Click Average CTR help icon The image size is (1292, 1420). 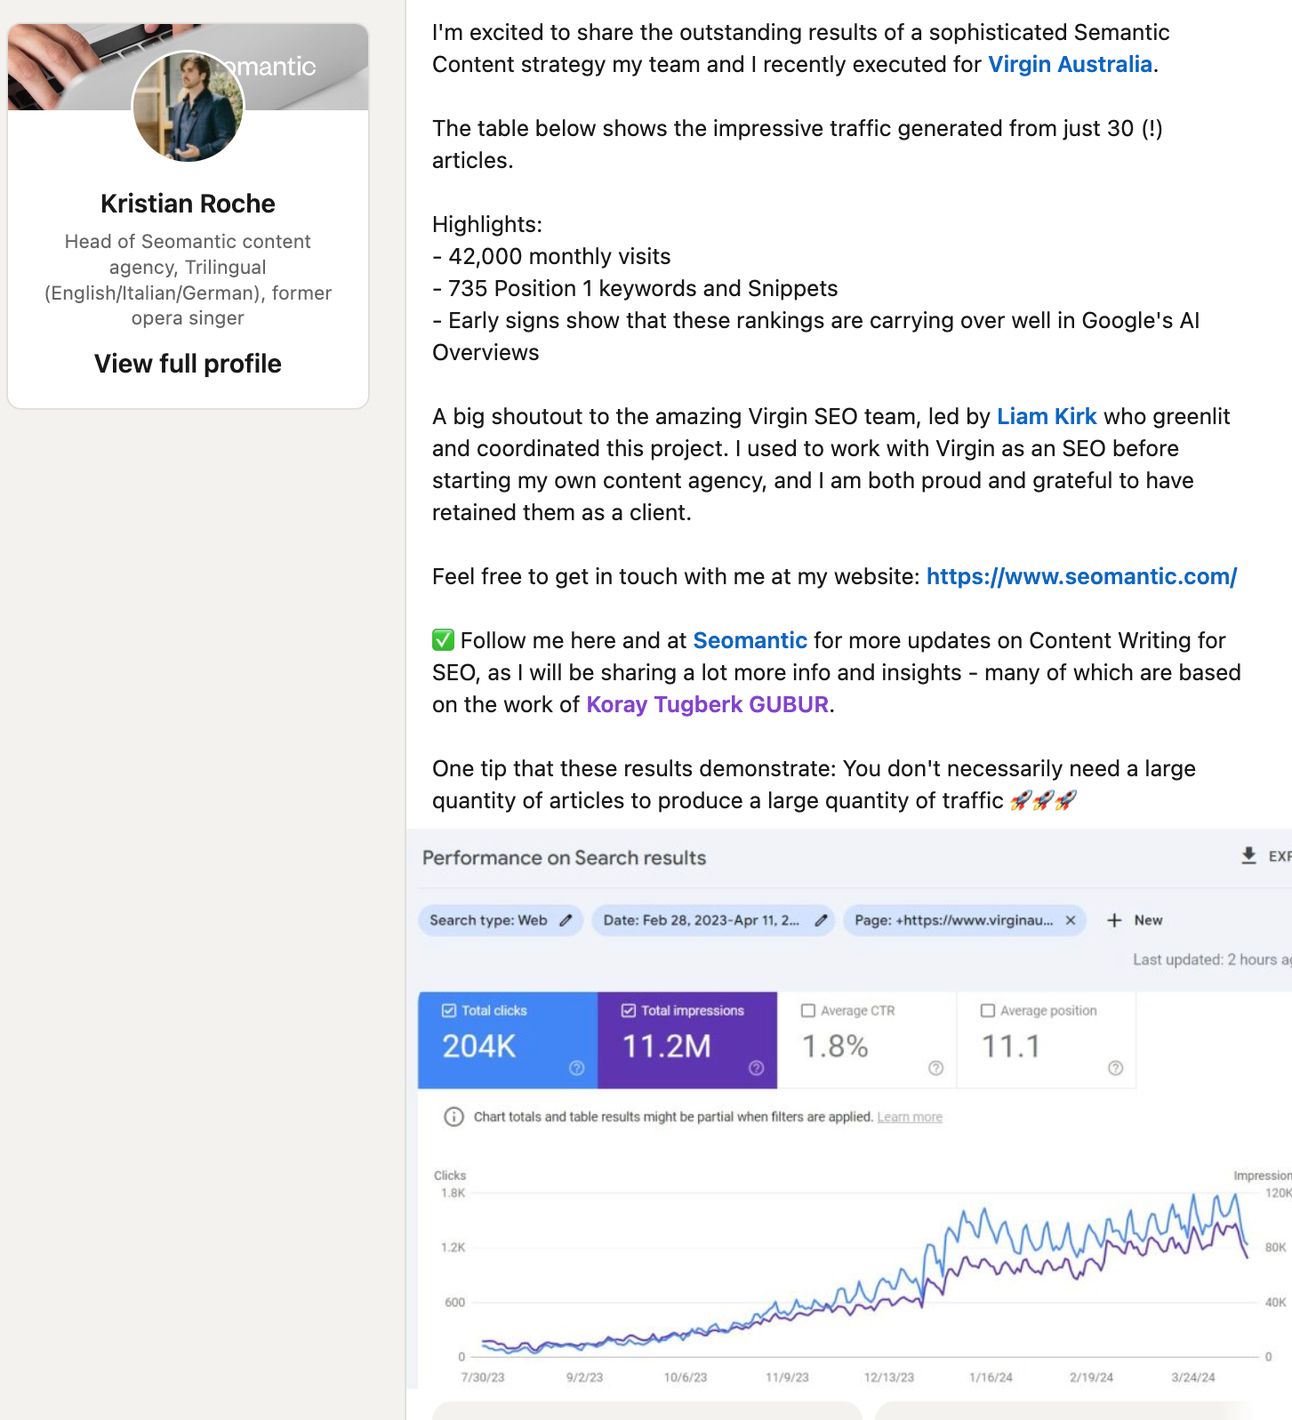point(936,1068)
